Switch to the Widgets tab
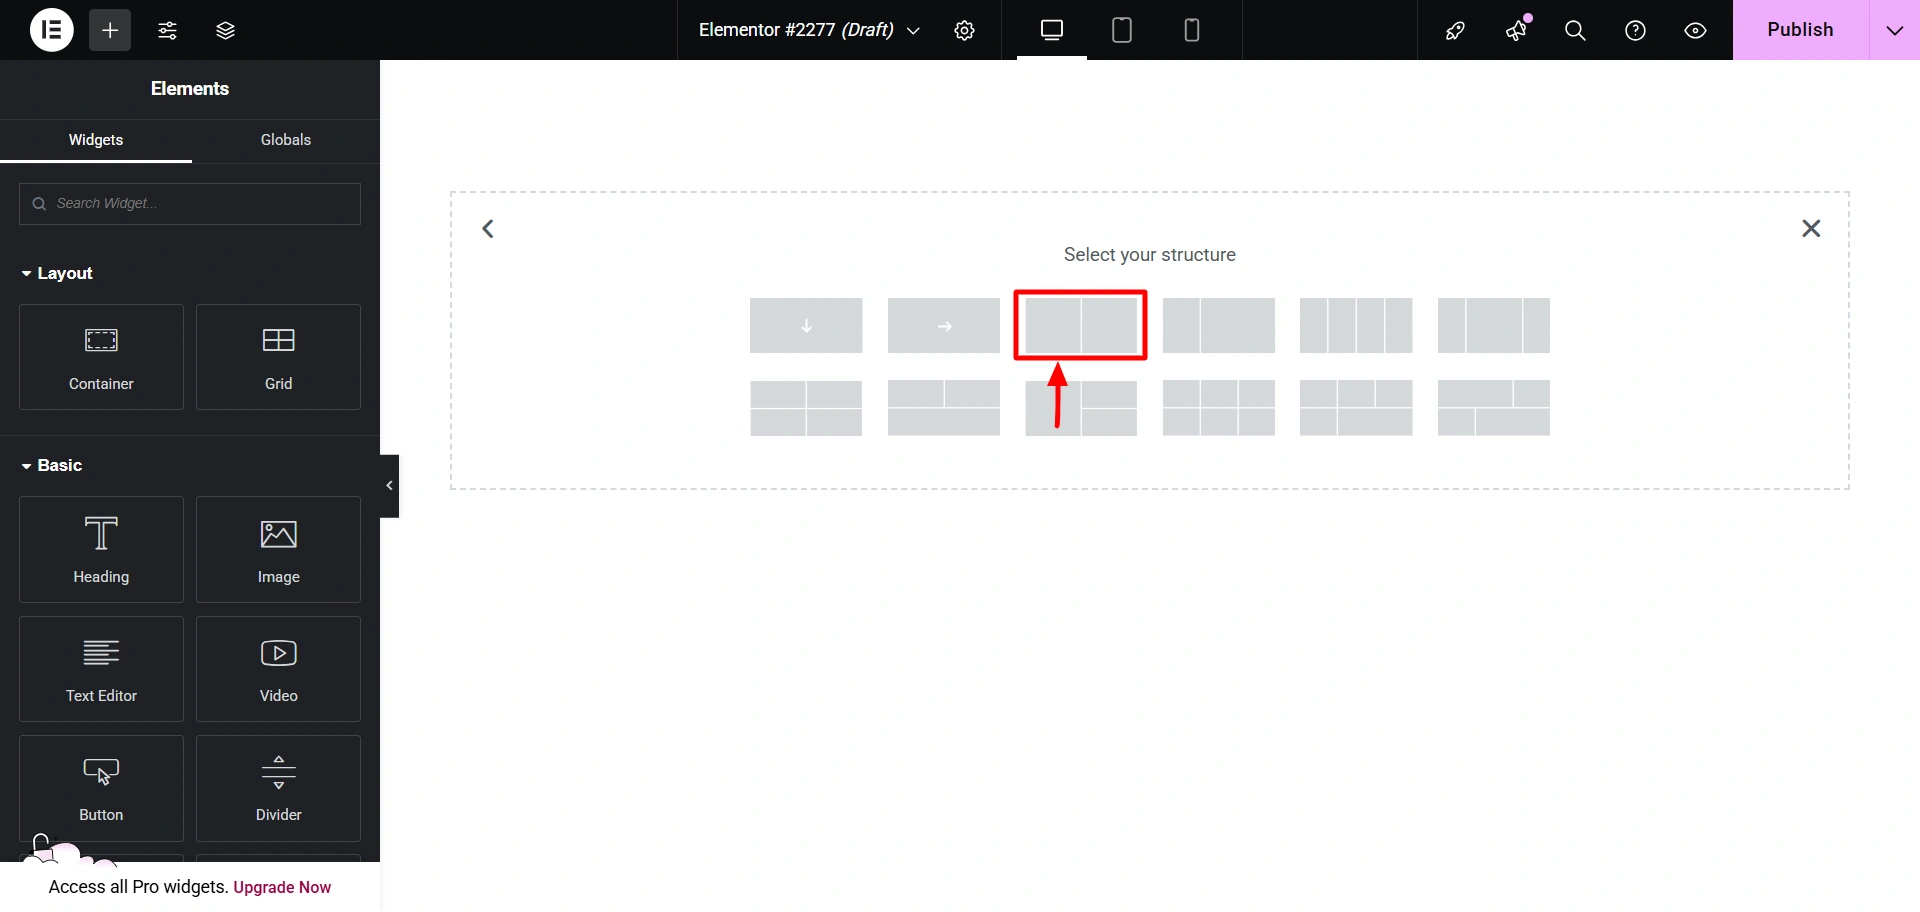 pos(96,140)
